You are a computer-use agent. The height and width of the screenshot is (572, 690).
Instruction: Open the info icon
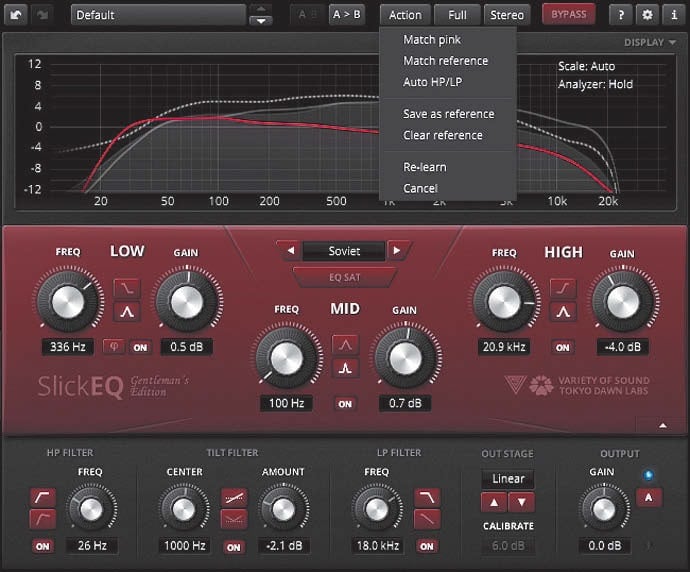click(674, 15)
